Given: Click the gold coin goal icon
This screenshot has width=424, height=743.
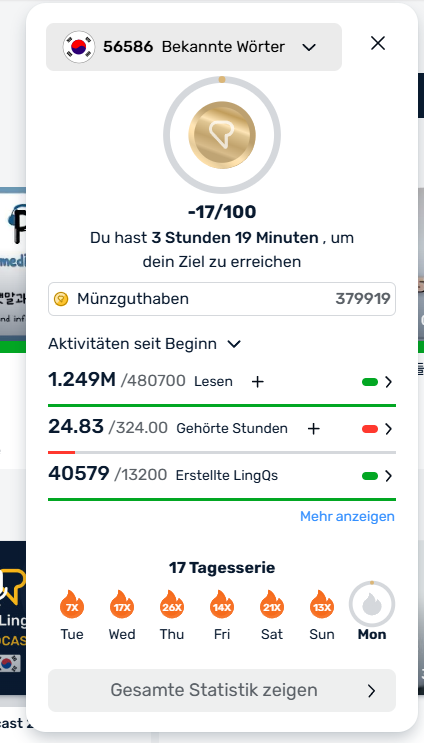Looking at the screenshot, I should [222, 135].
